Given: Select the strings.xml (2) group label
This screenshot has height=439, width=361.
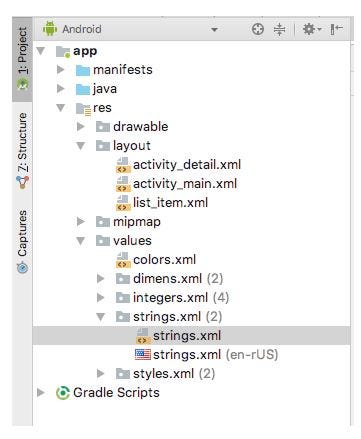Looking at the screenshot, I should [x=178, y=317].
